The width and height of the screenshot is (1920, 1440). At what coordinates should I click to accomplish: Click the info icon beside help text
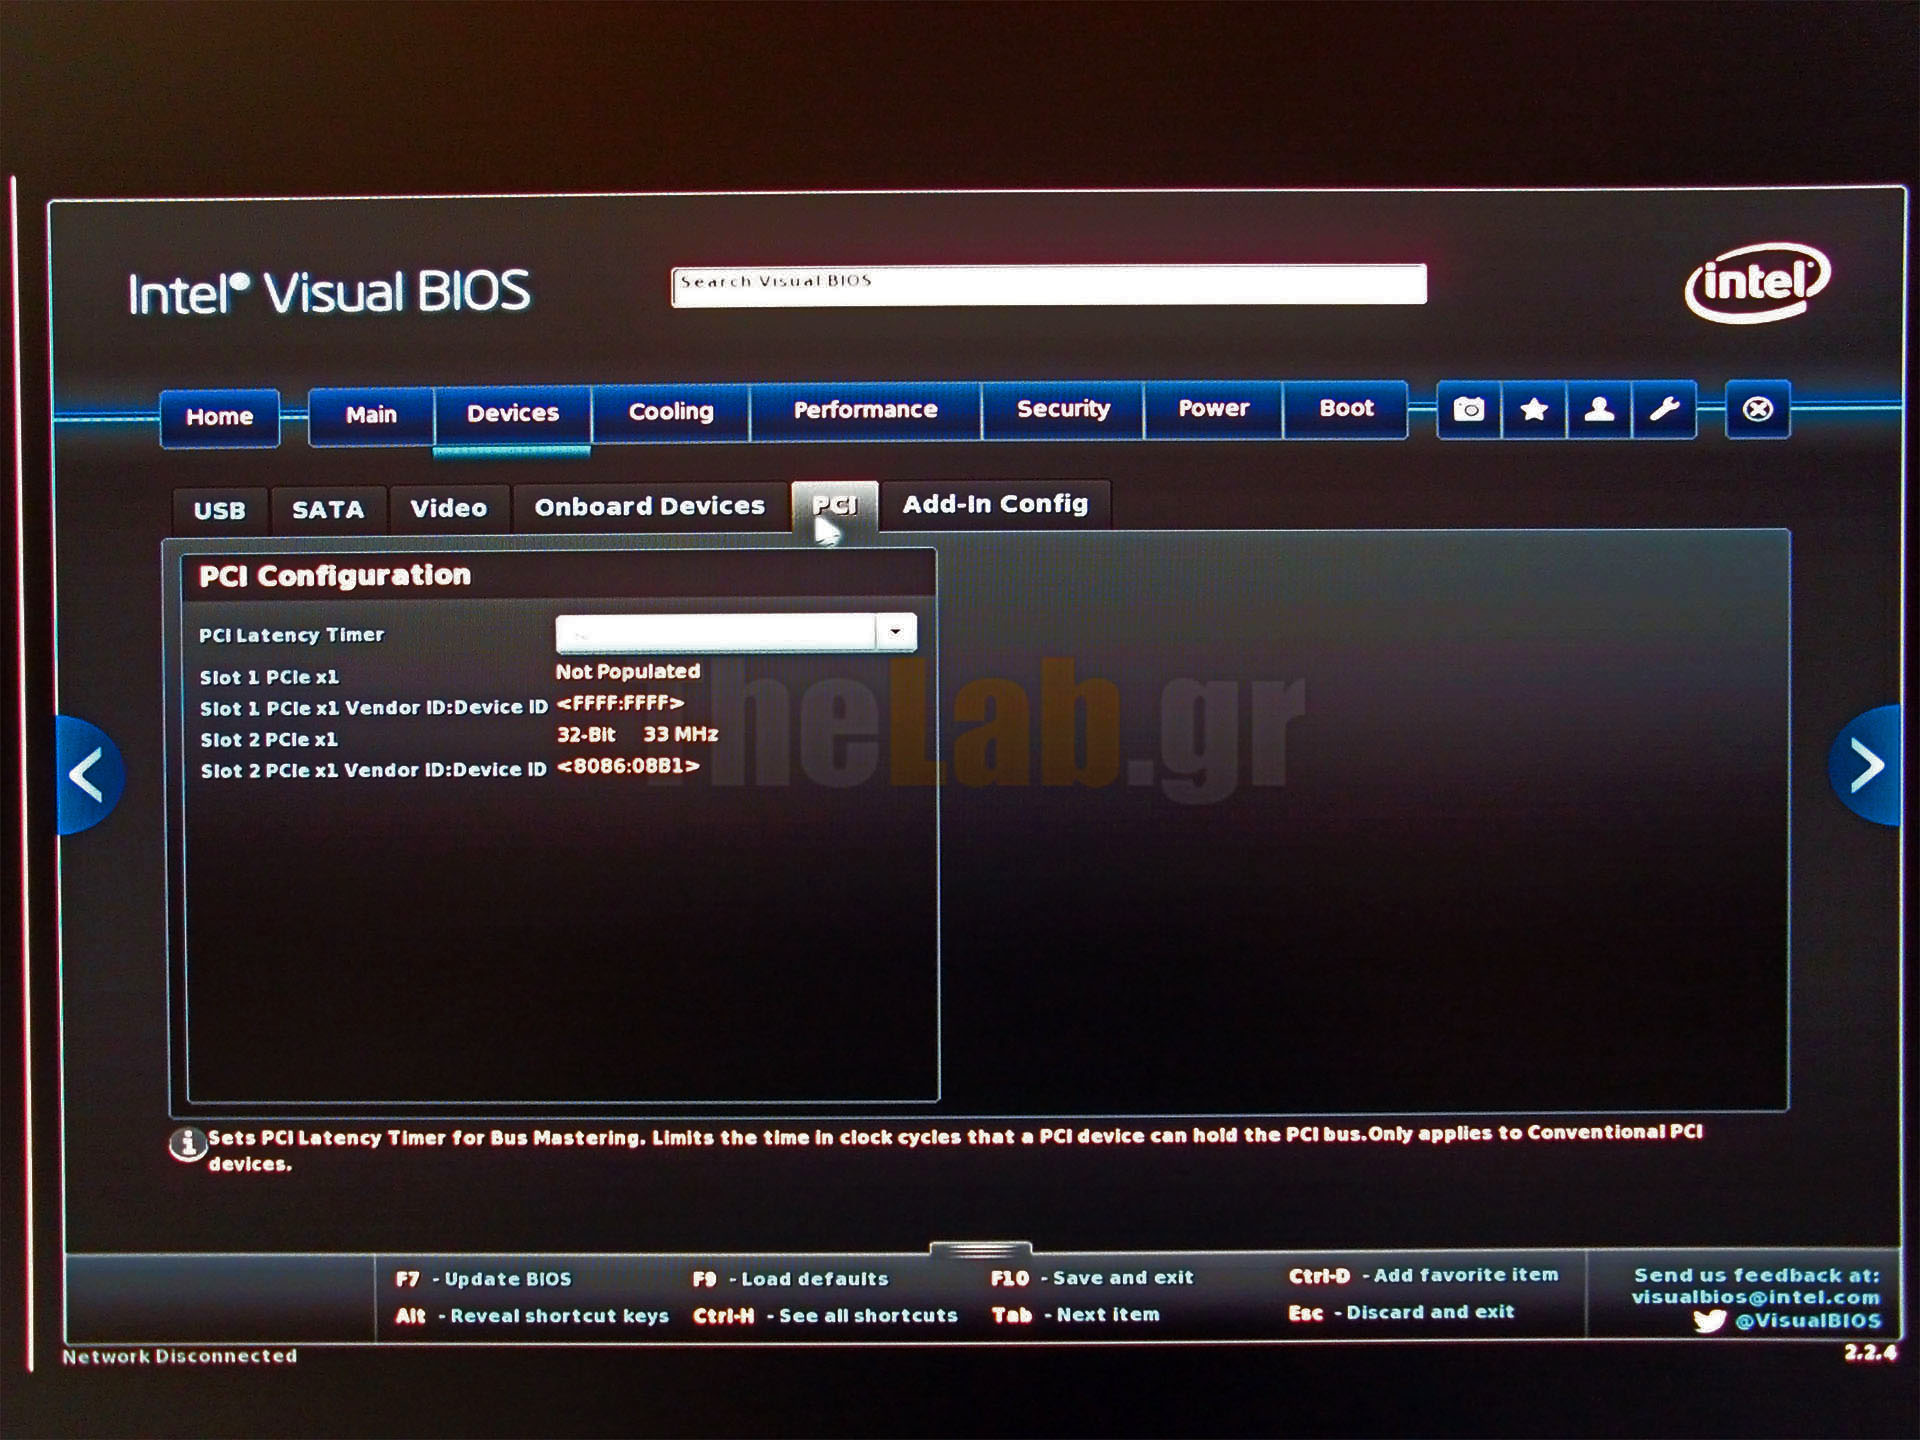(x=186, y=1144)
